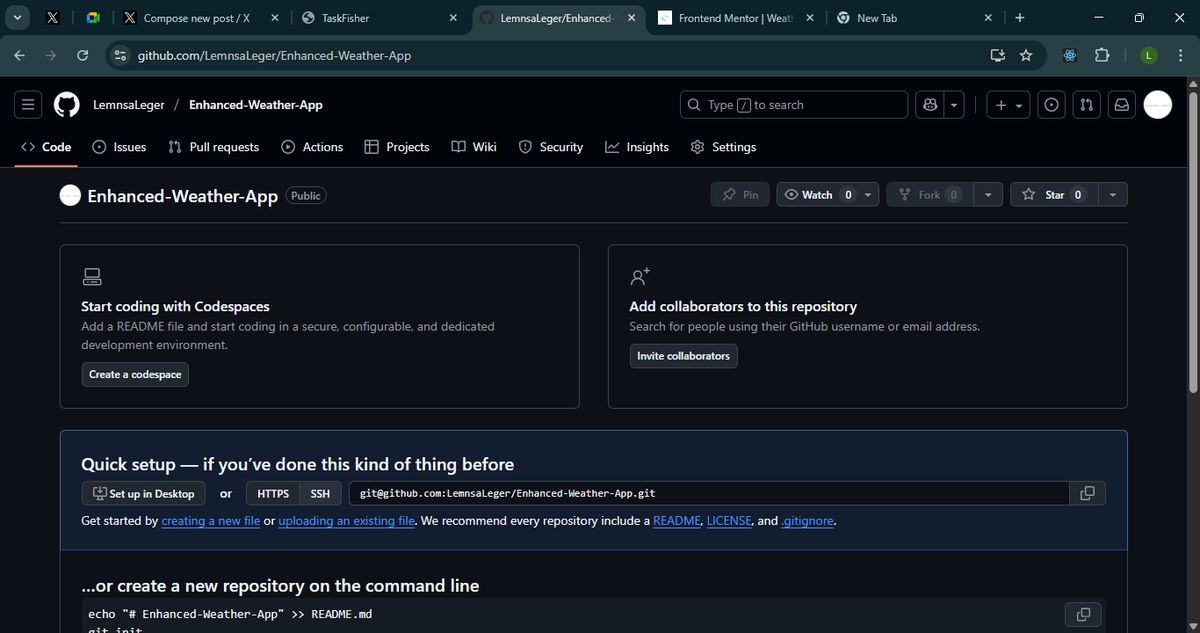Screen dimensions: 1200x633
Task: Open the Copilot chat icon in search bar
Action: click(x=929, y=104)
